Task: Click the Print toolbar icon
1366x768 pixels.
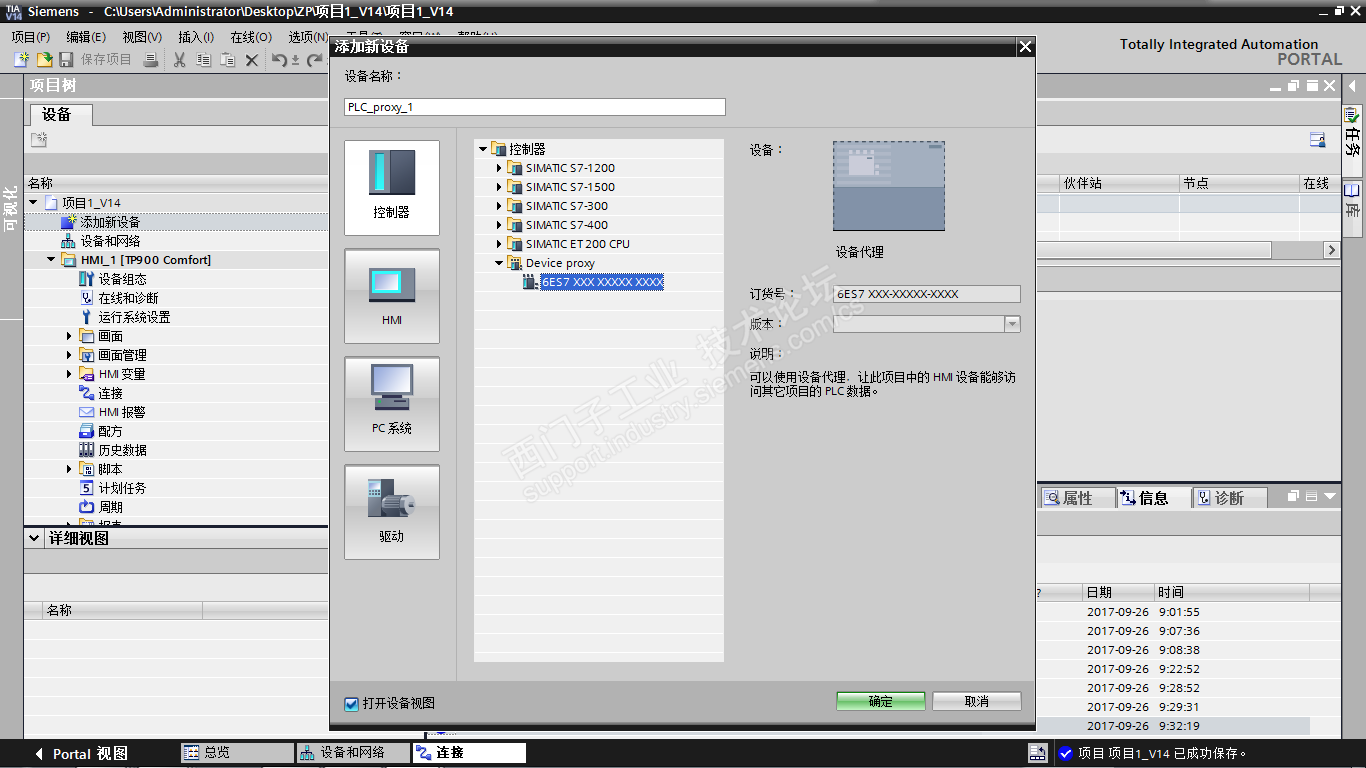Action: pyautogui.click(x=151, y=60)
